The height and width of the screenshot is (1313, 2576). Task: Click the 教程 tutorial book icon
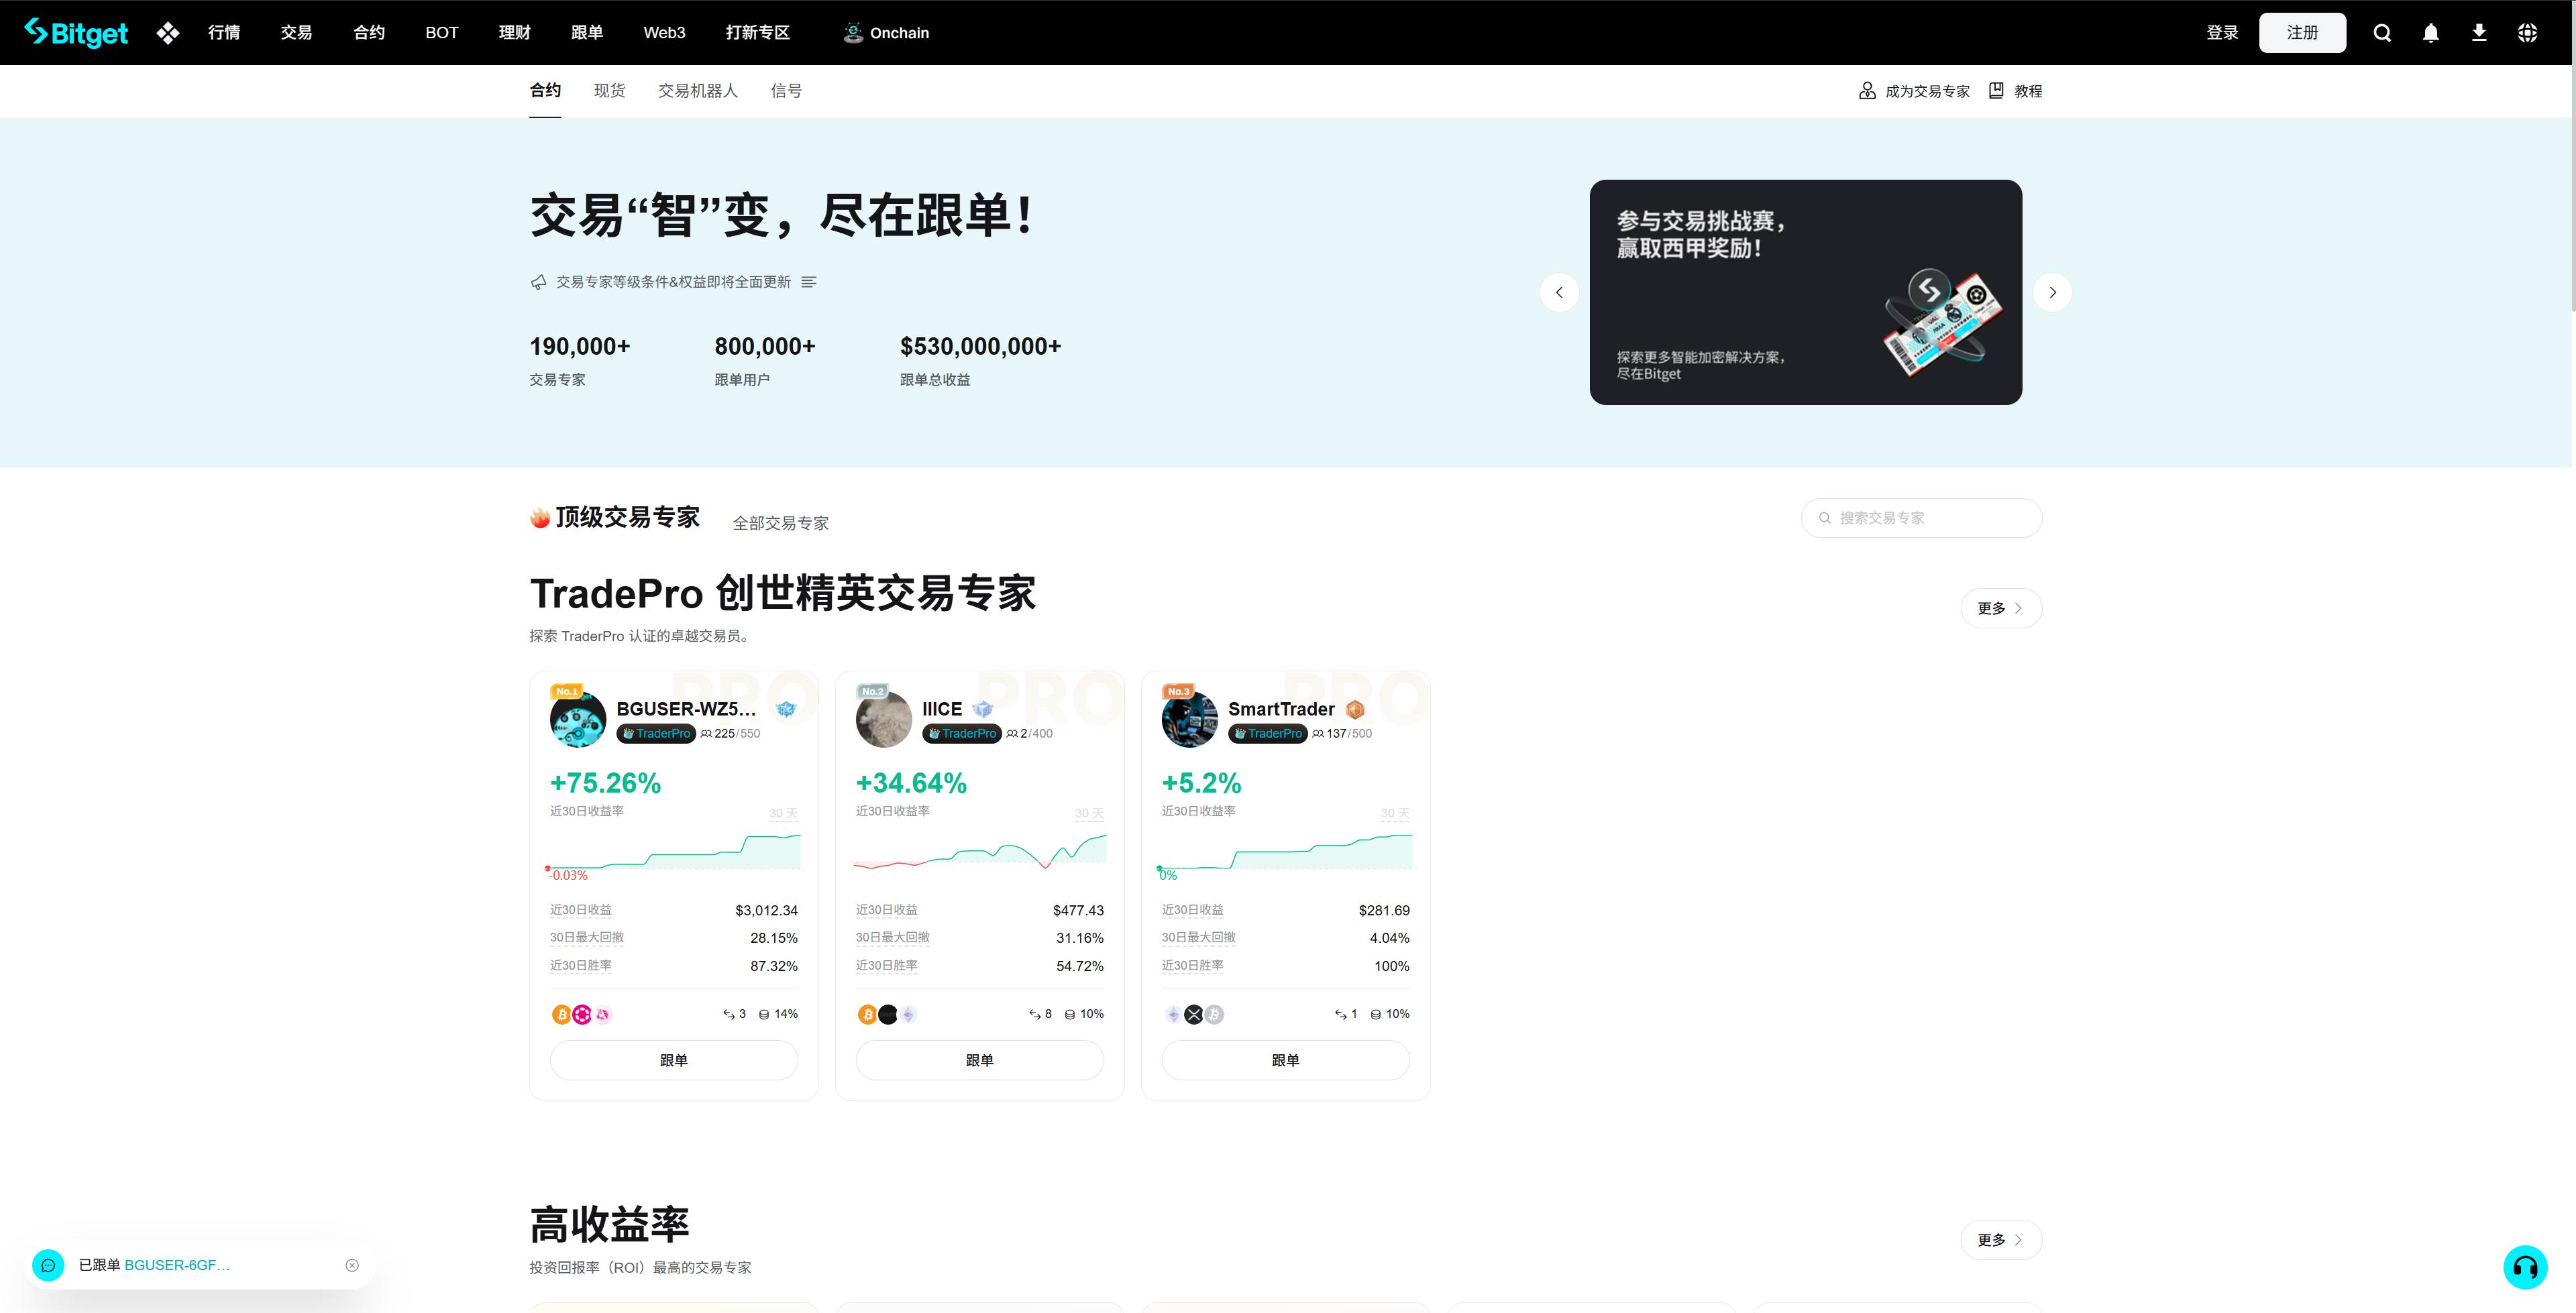[x=1996, y=91]
